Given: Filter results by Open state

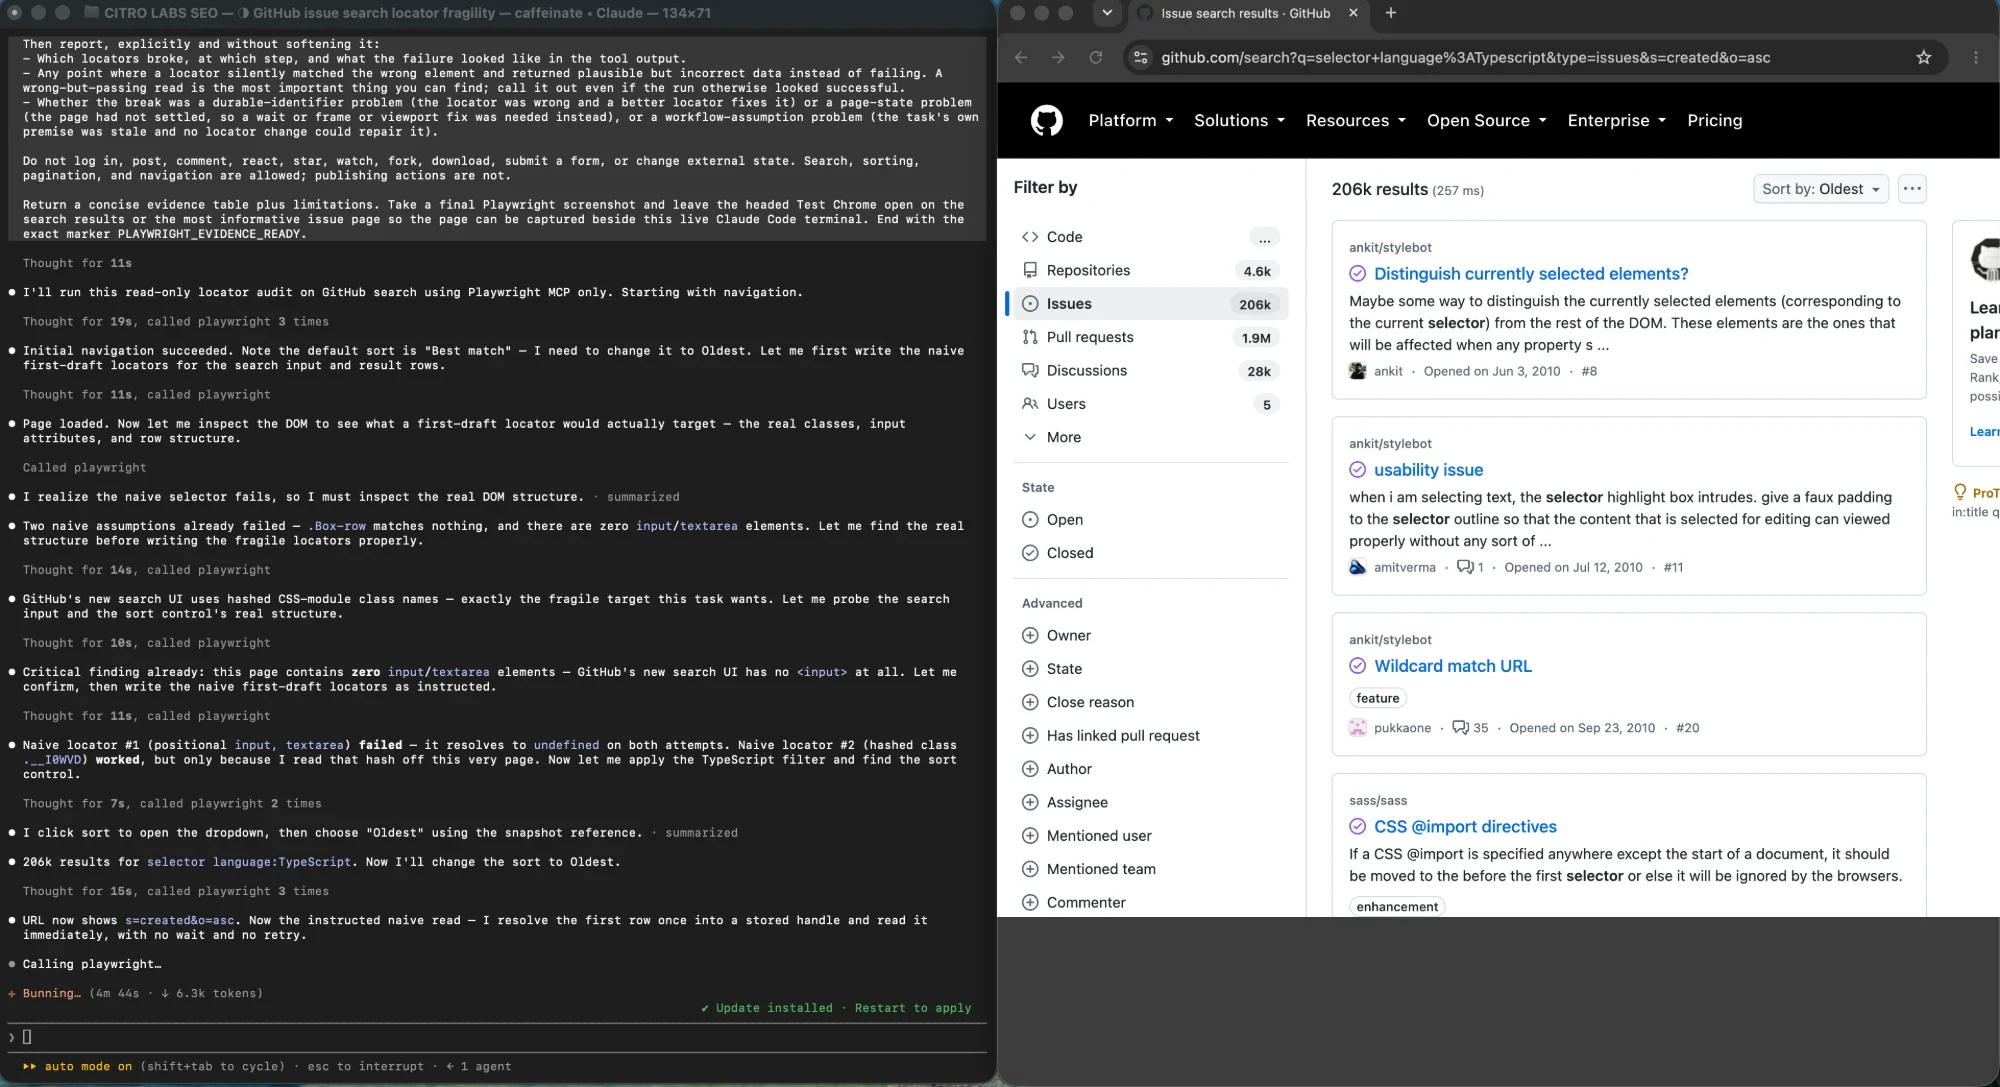Looking at the screenshot, I should (1065, 520).
